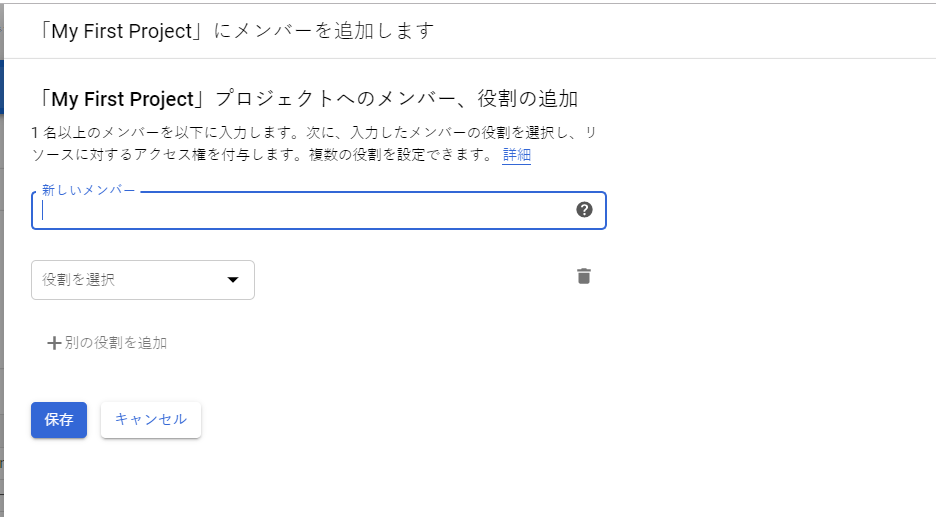Click bold My First Project in section heading

click(x=122, y=99)
